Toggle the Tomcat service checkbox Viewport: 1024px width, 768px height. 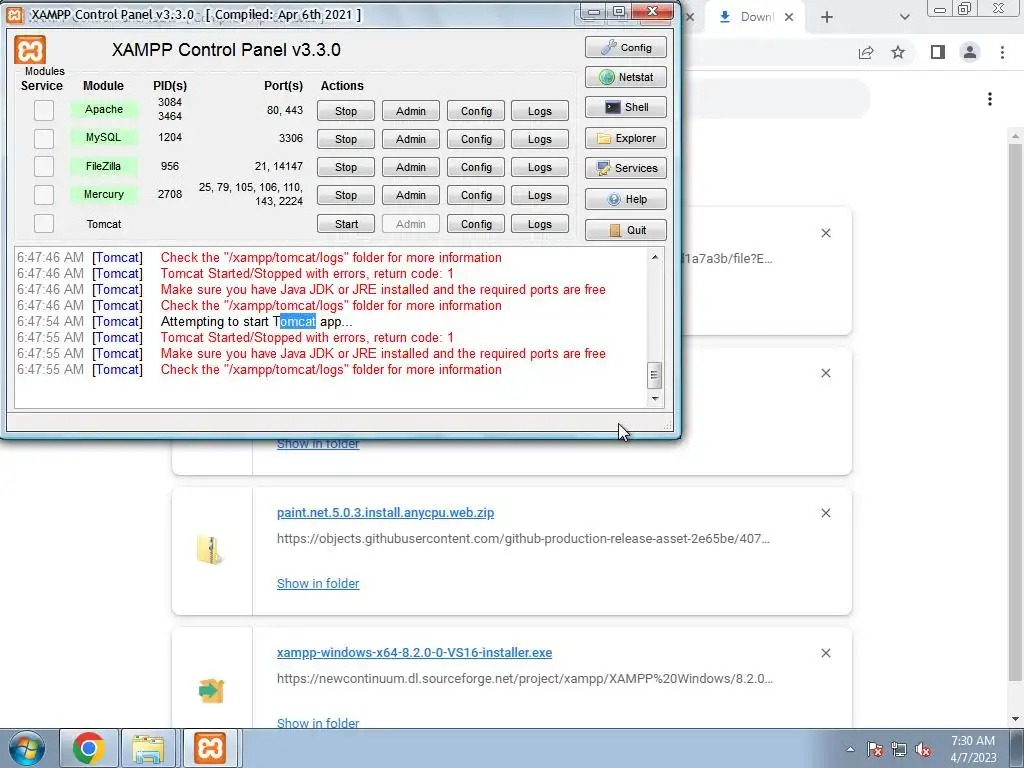point(44,223)
